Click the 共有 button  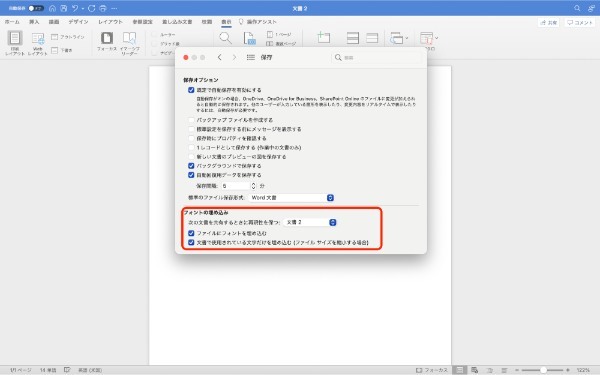[x=548, y=23]
